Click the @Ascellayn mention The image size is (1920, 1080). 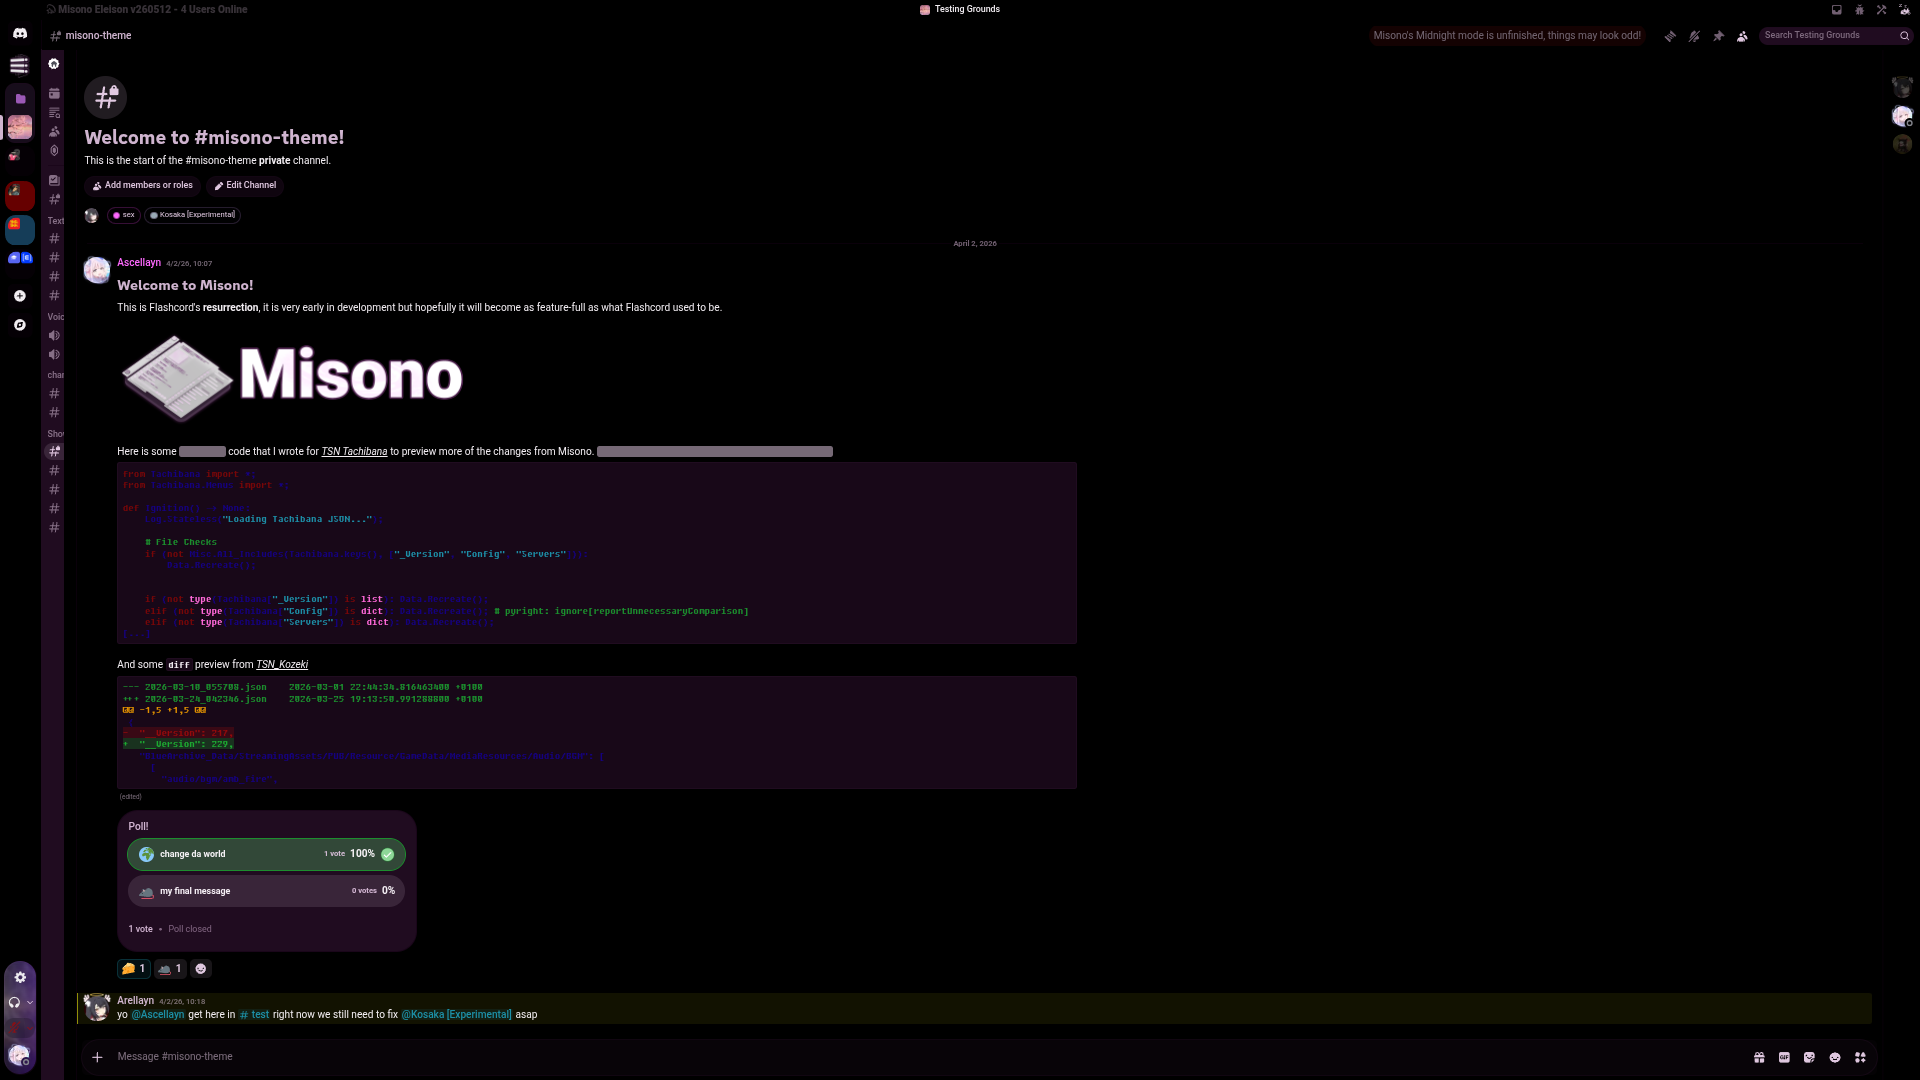point(158,1015)
